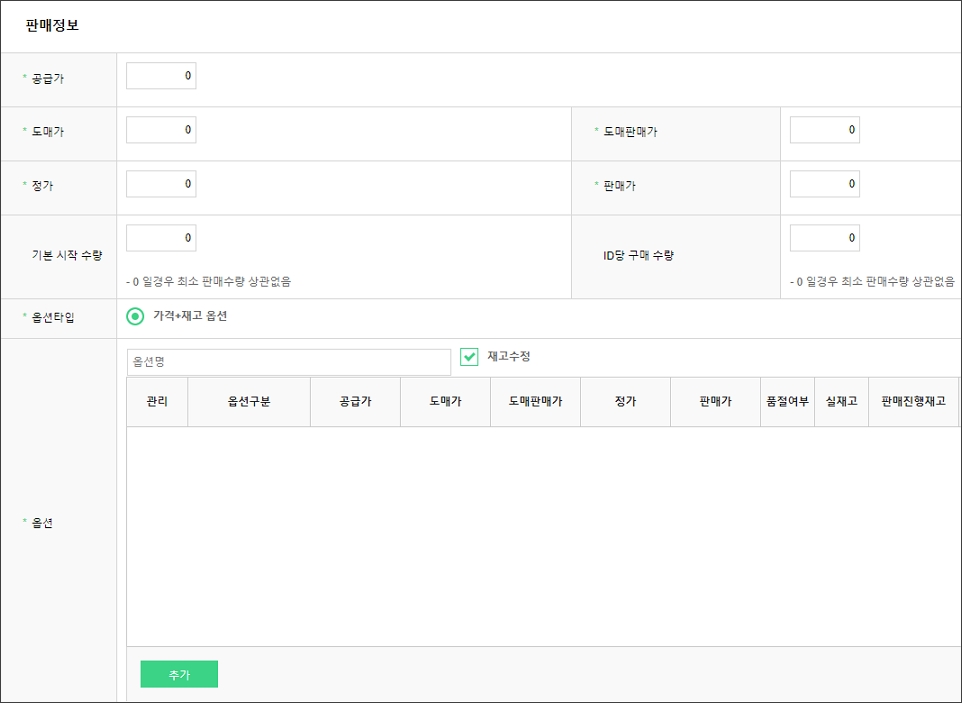Viewport: 962px width, 703px height.
Task: Click the 판매진행재고 column header
Action: point(913,401)
